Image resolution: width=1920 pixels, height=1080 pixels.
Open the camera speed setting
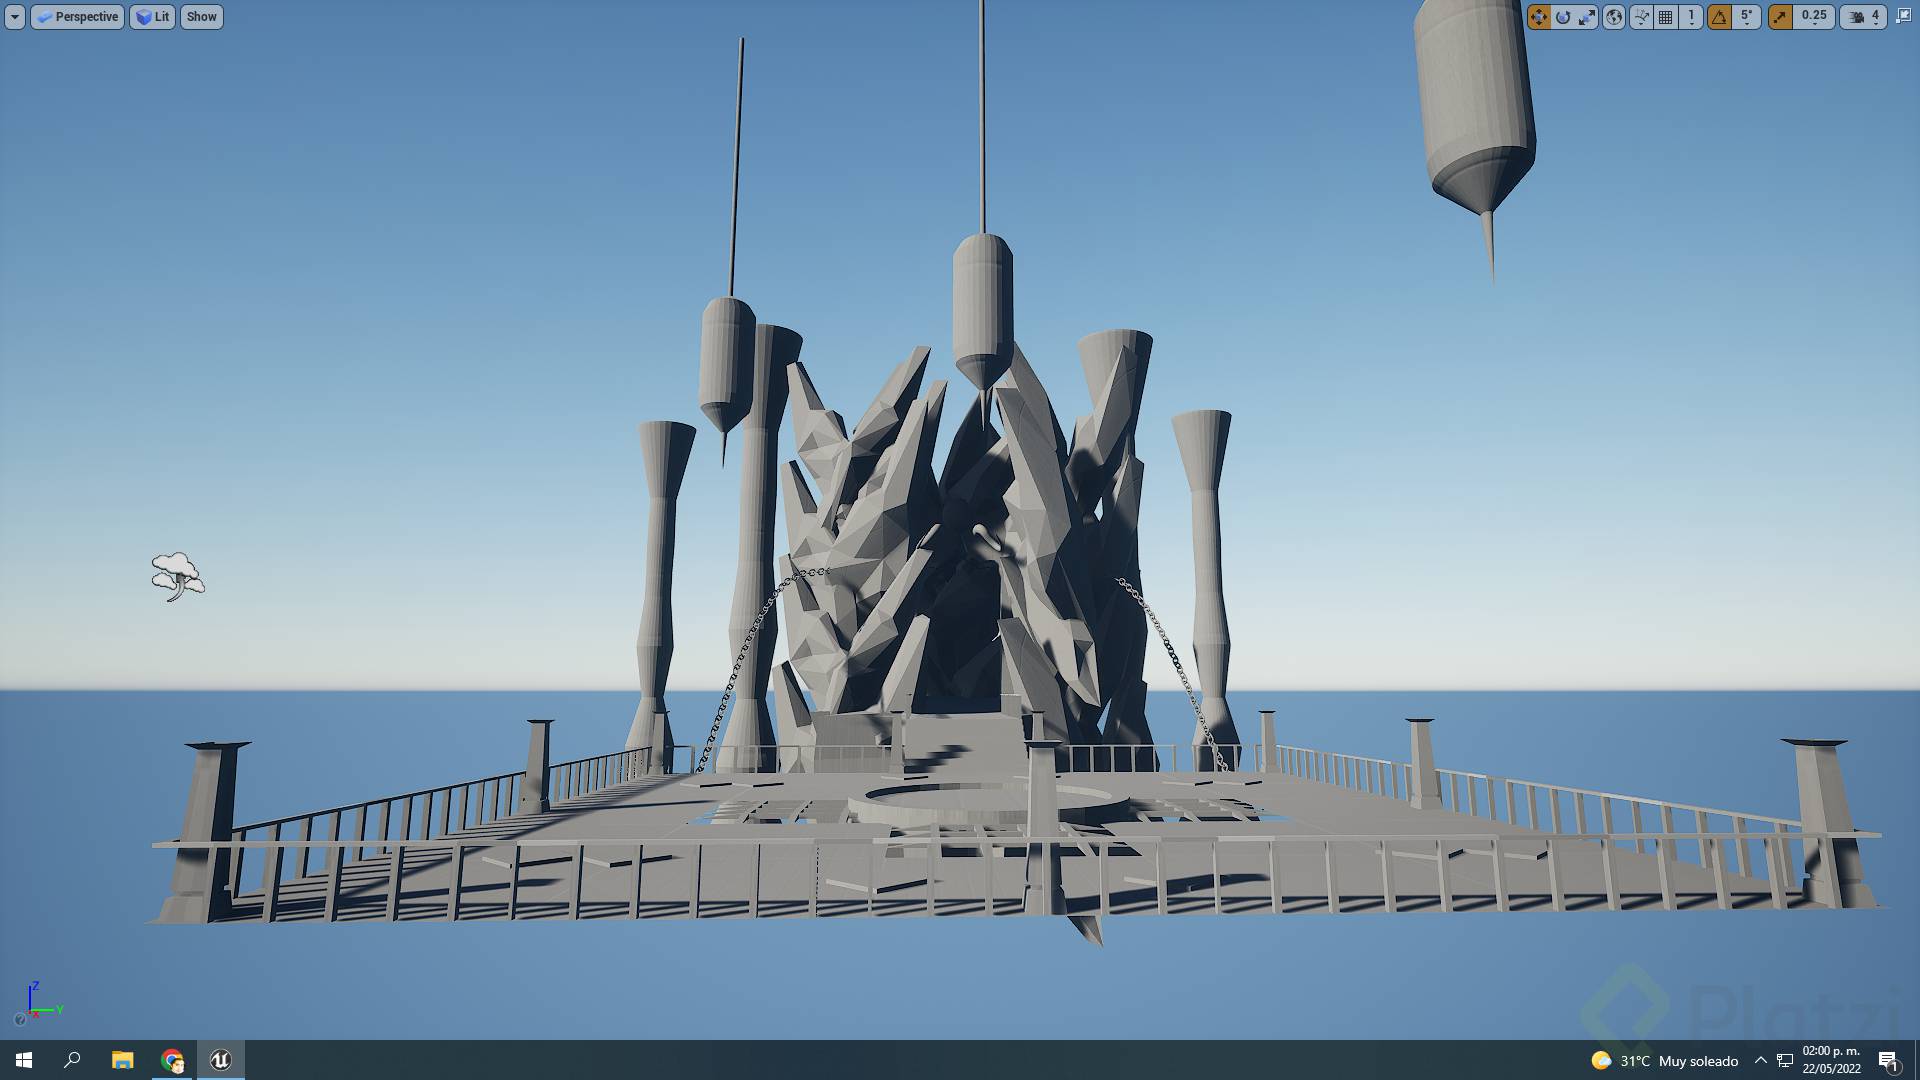tap(1864, 17)
